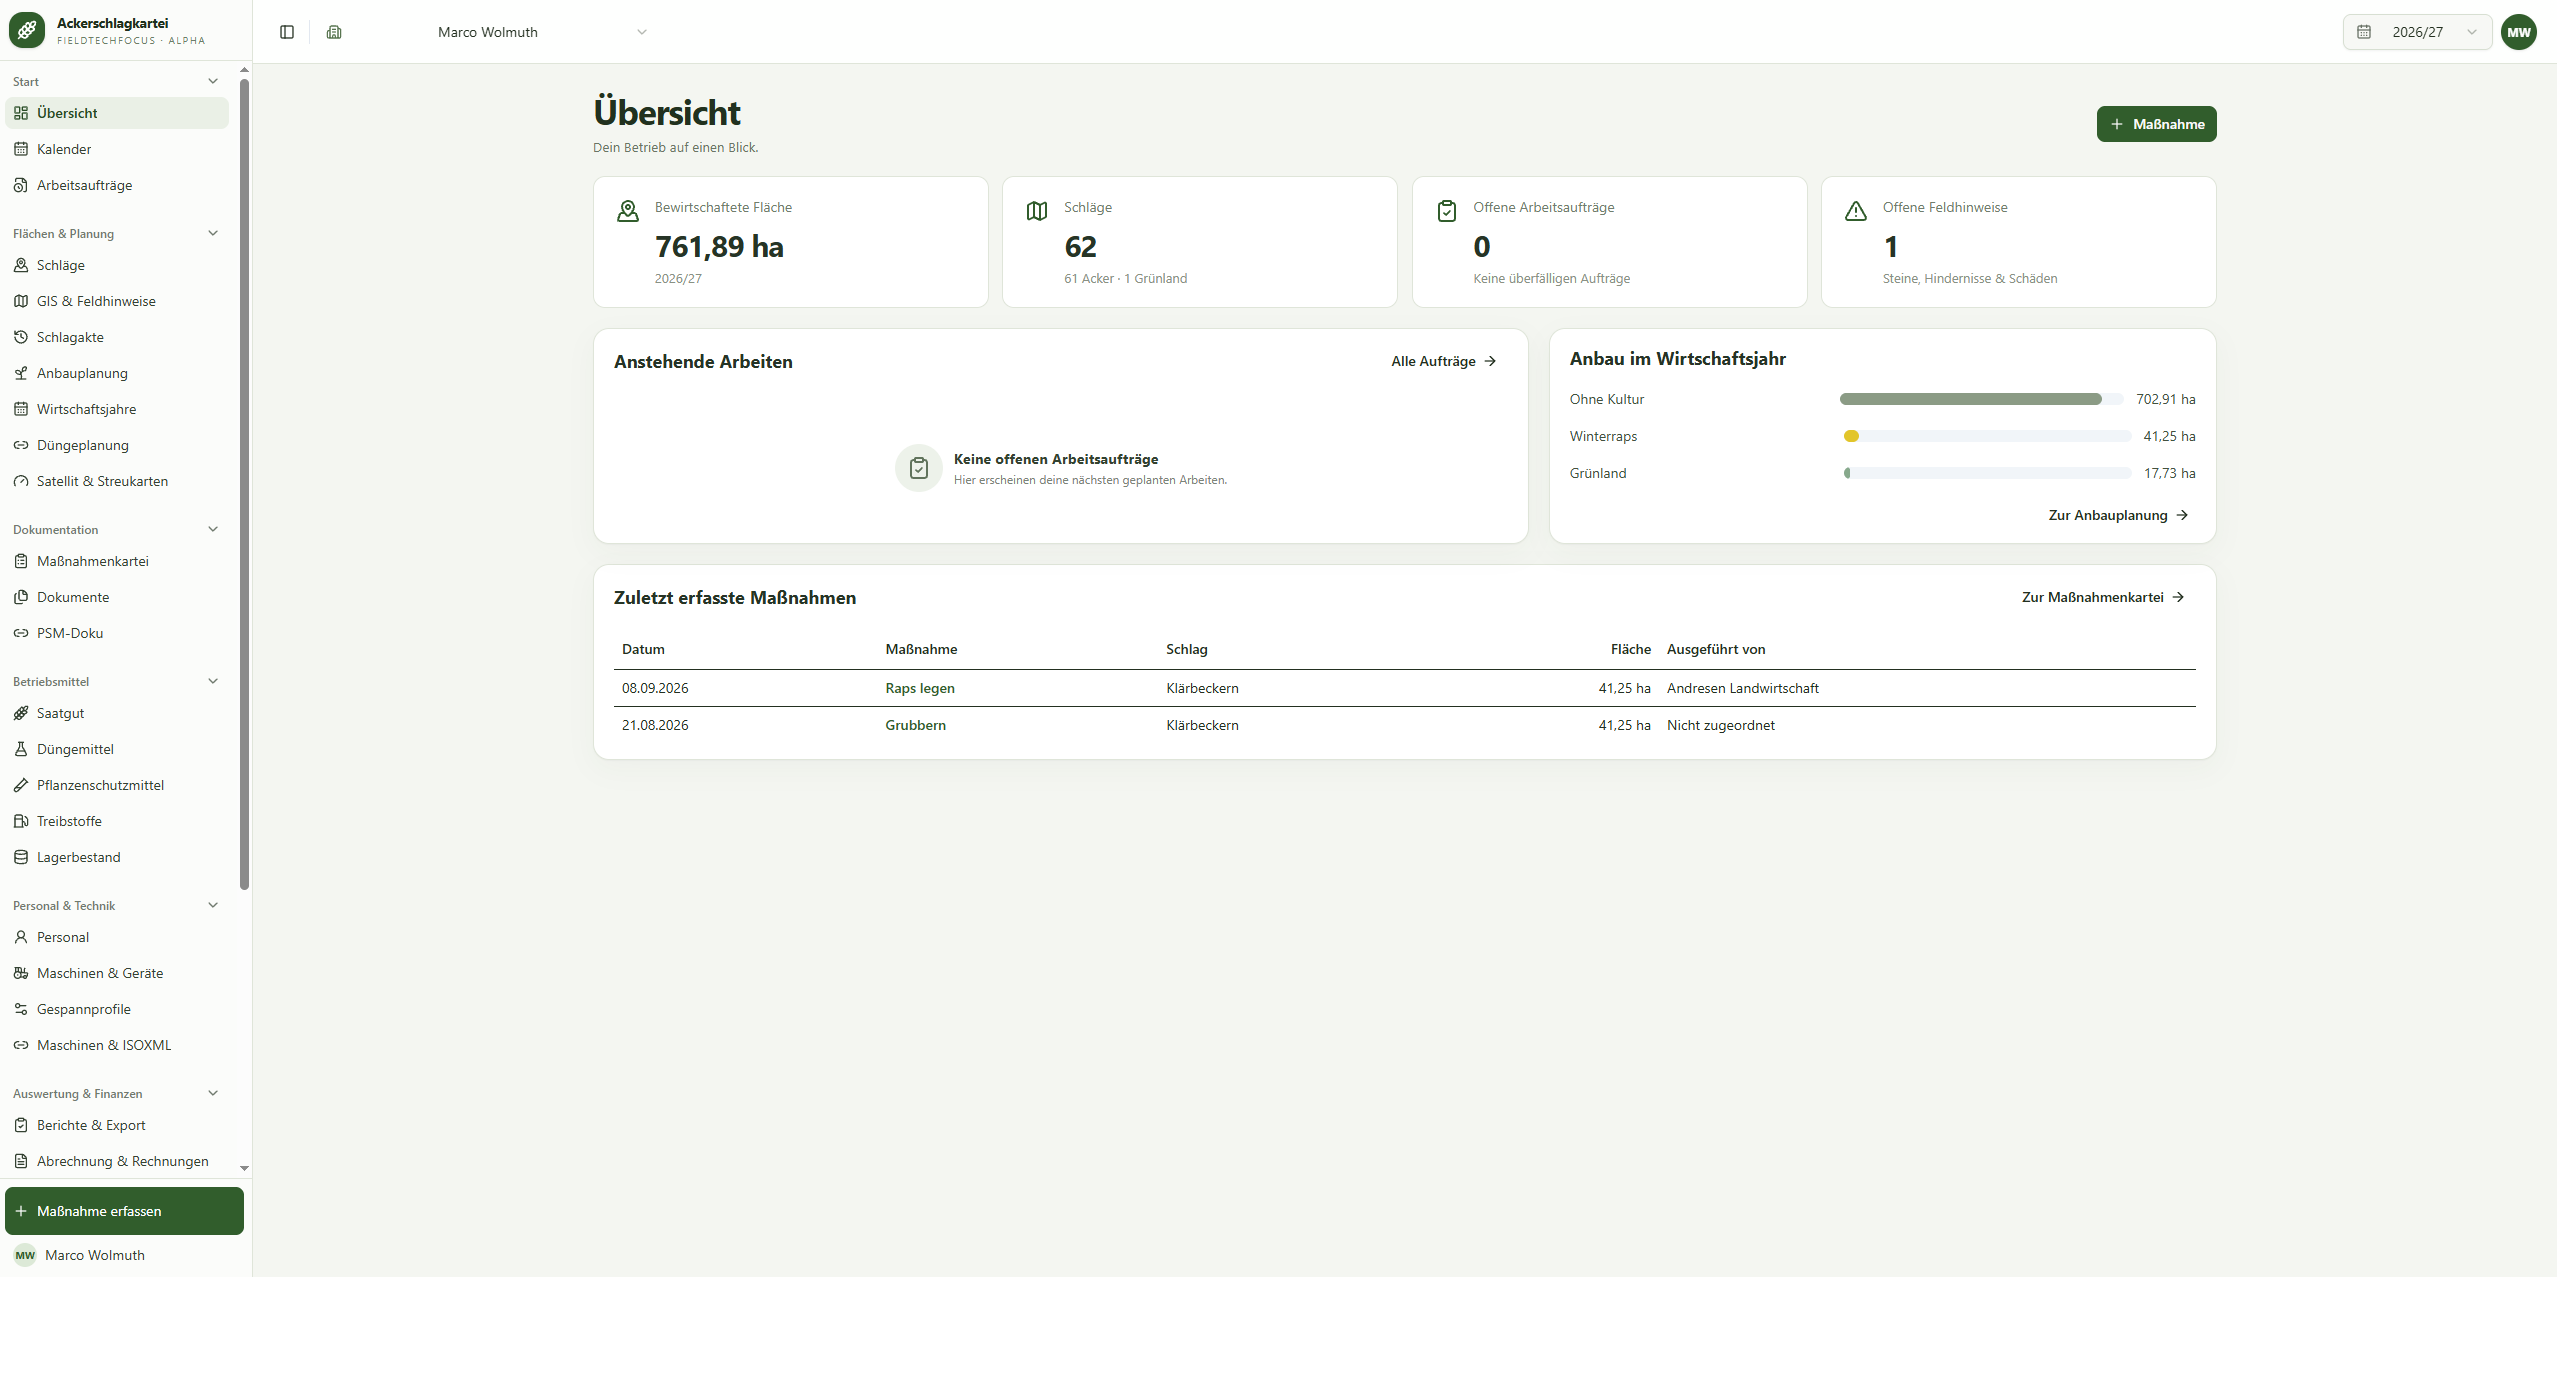Click Marco Wolmuth profile at sidebar bottom
Image resolution: width=2560 pixels, height=1398 pixels.
click(x=124, y=1255)
